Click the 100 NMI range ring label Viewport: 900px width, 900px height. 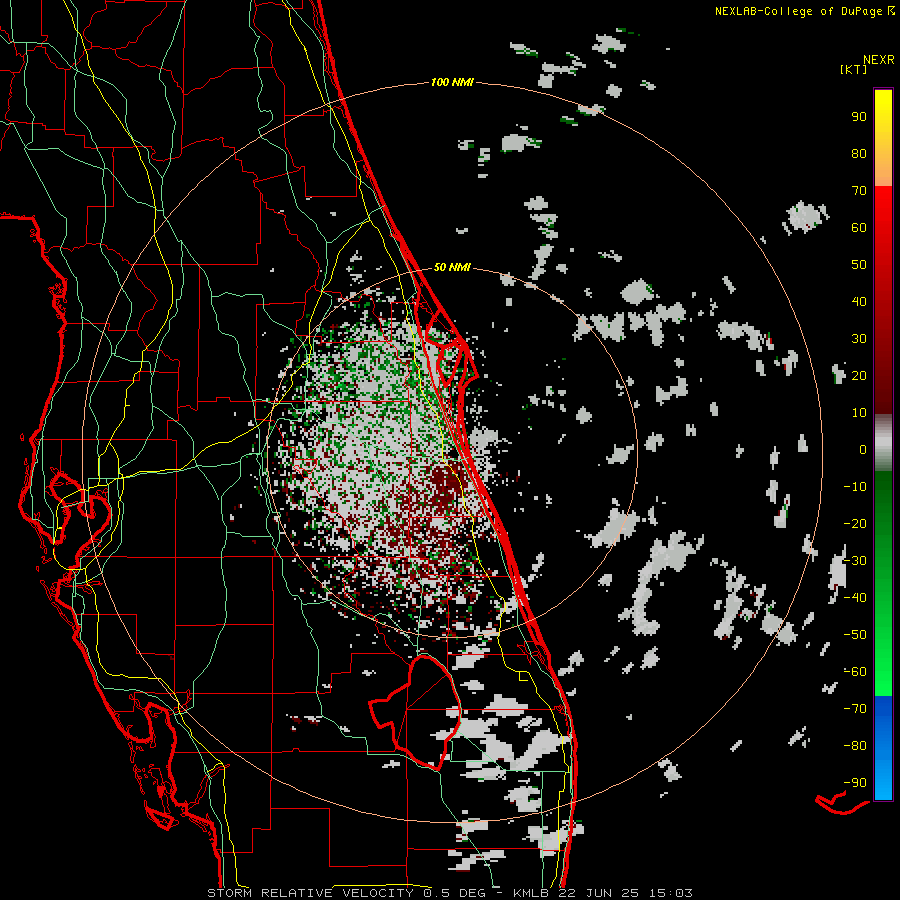pyautogui.click(x=452, y=83)
